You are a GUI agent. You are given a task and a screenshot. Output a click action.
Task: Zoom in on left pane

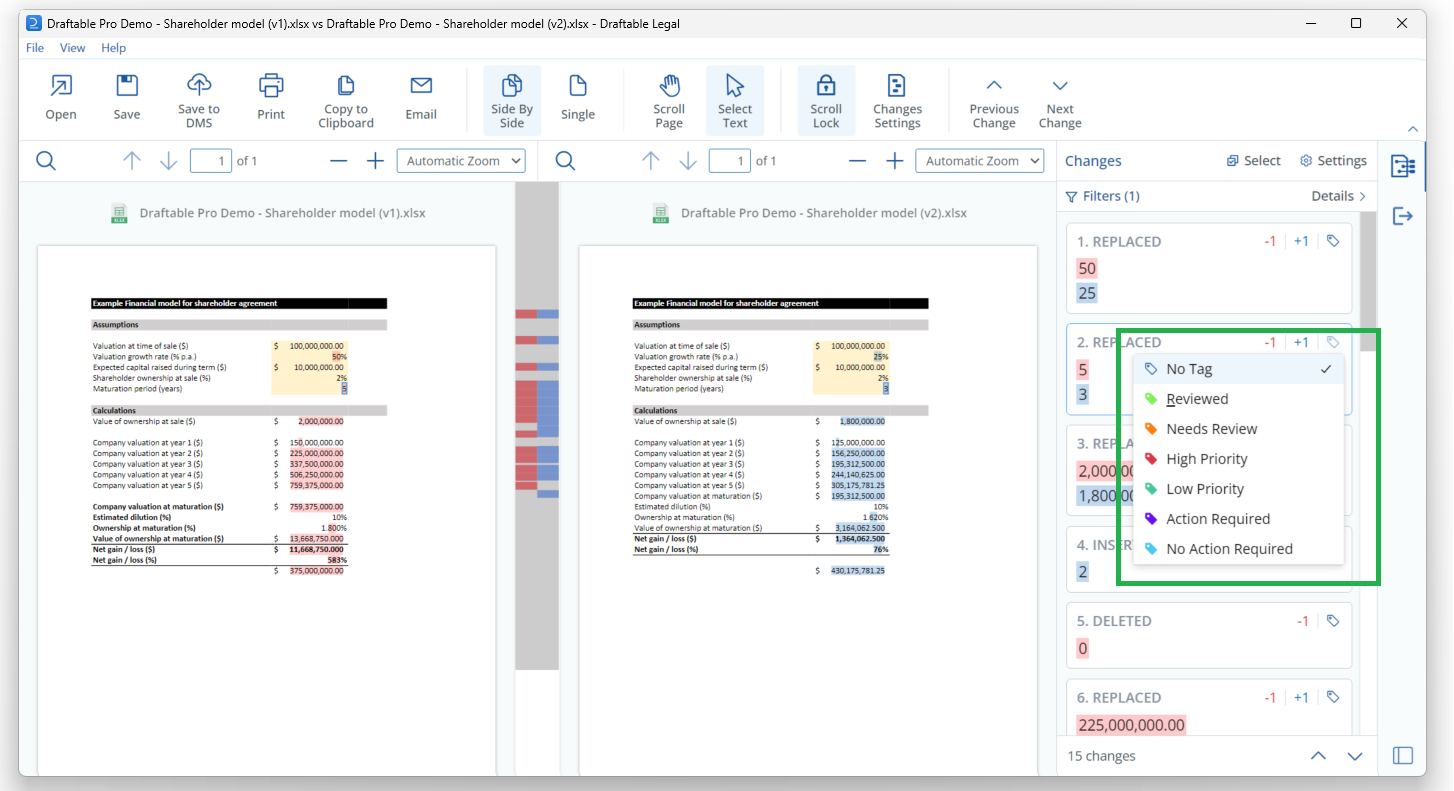375,161
